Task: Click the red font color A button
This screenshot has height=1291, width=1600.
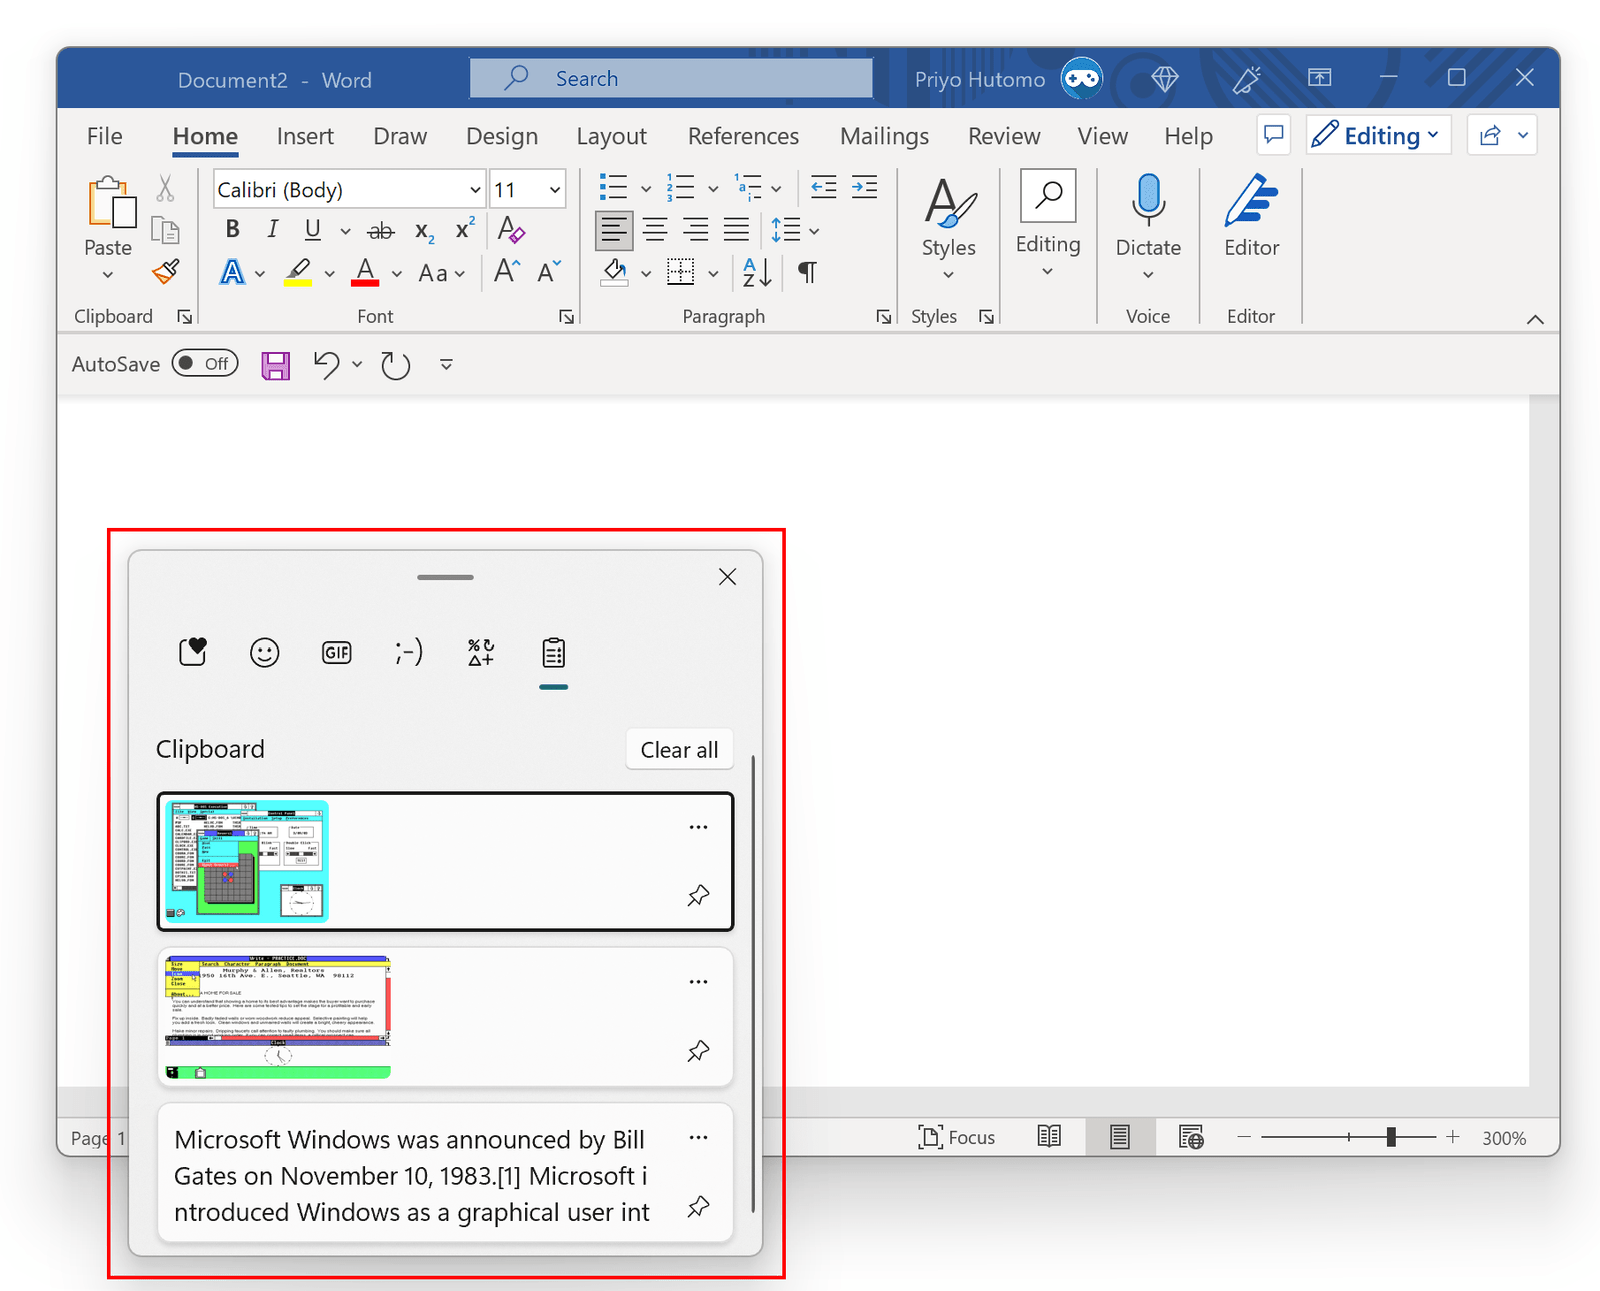Action: (x=365, y=272)
